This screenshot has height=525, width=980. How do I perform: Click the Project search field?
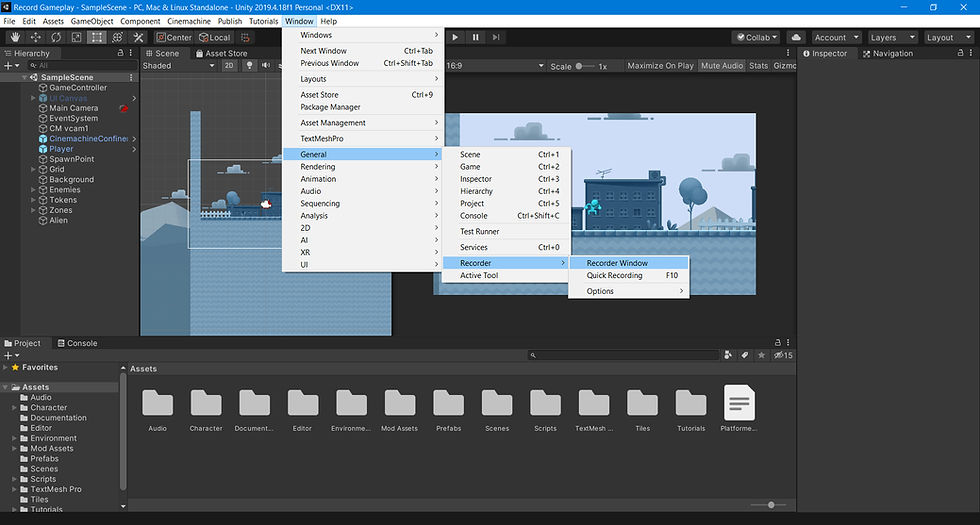pos(625,355)
